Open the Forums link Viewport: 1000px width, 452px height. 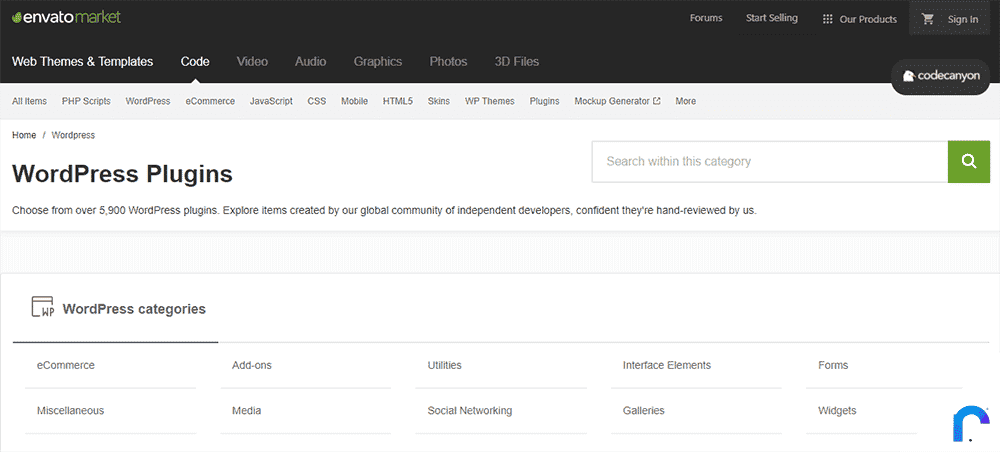tap(706, 18)
